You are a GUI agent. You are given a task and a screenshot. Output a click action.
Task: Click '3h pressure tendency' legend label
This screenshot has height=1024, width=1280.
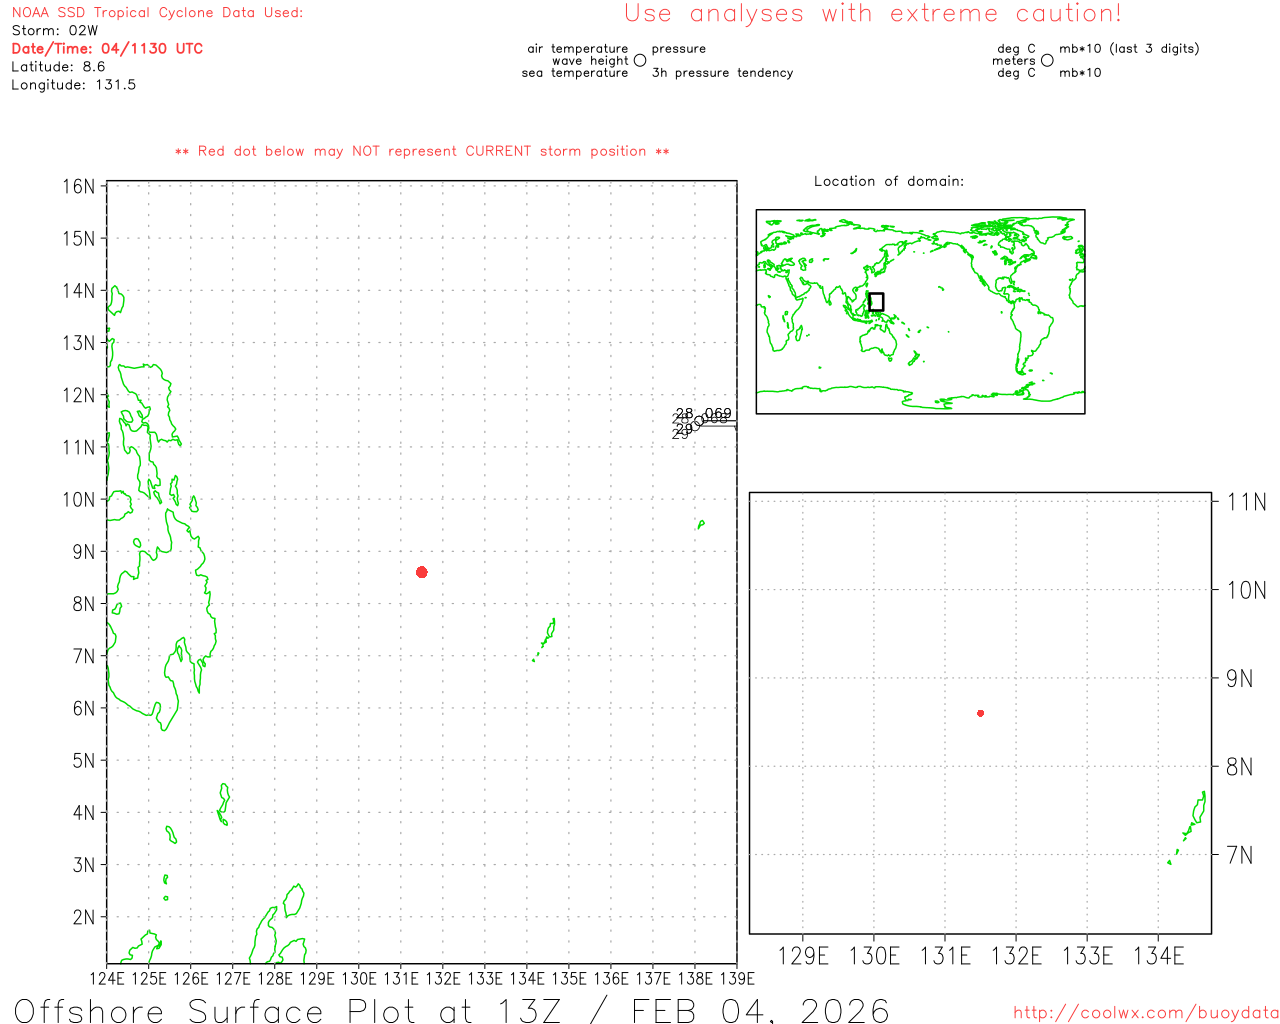click(x=722, y=73)
